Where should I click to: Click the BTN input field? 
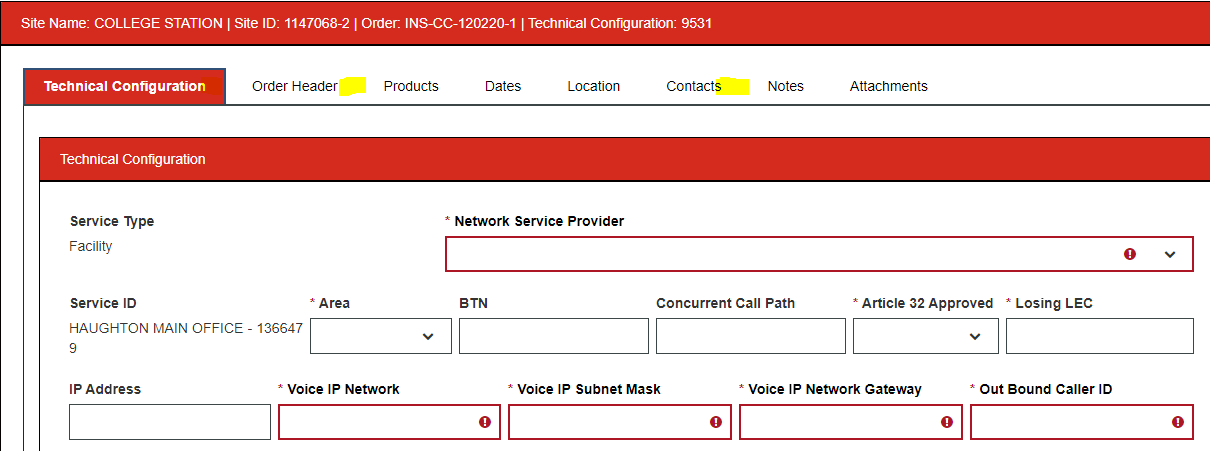point(554,336)
